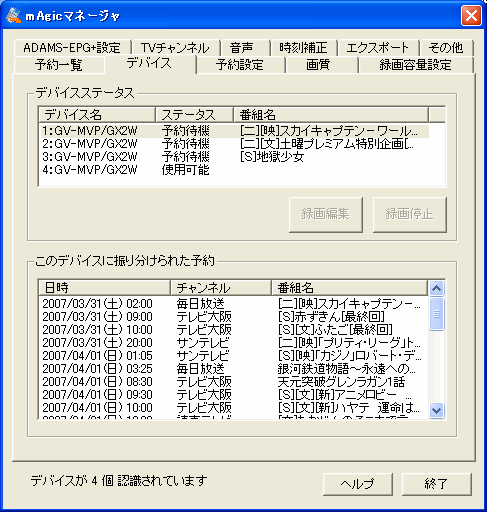Open the 画質 tab
Viewport: 487px width, 512px height.
pyautogui.click(x=318, y=65)
